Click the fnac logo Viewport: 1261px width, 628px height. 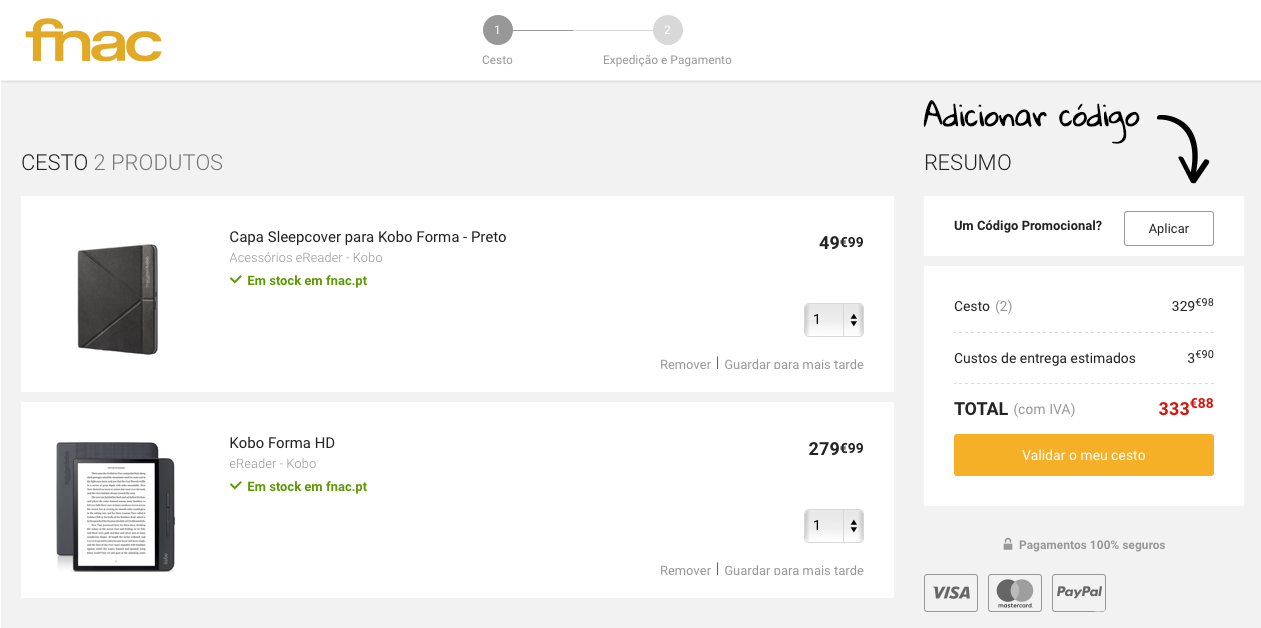(93, 40)
